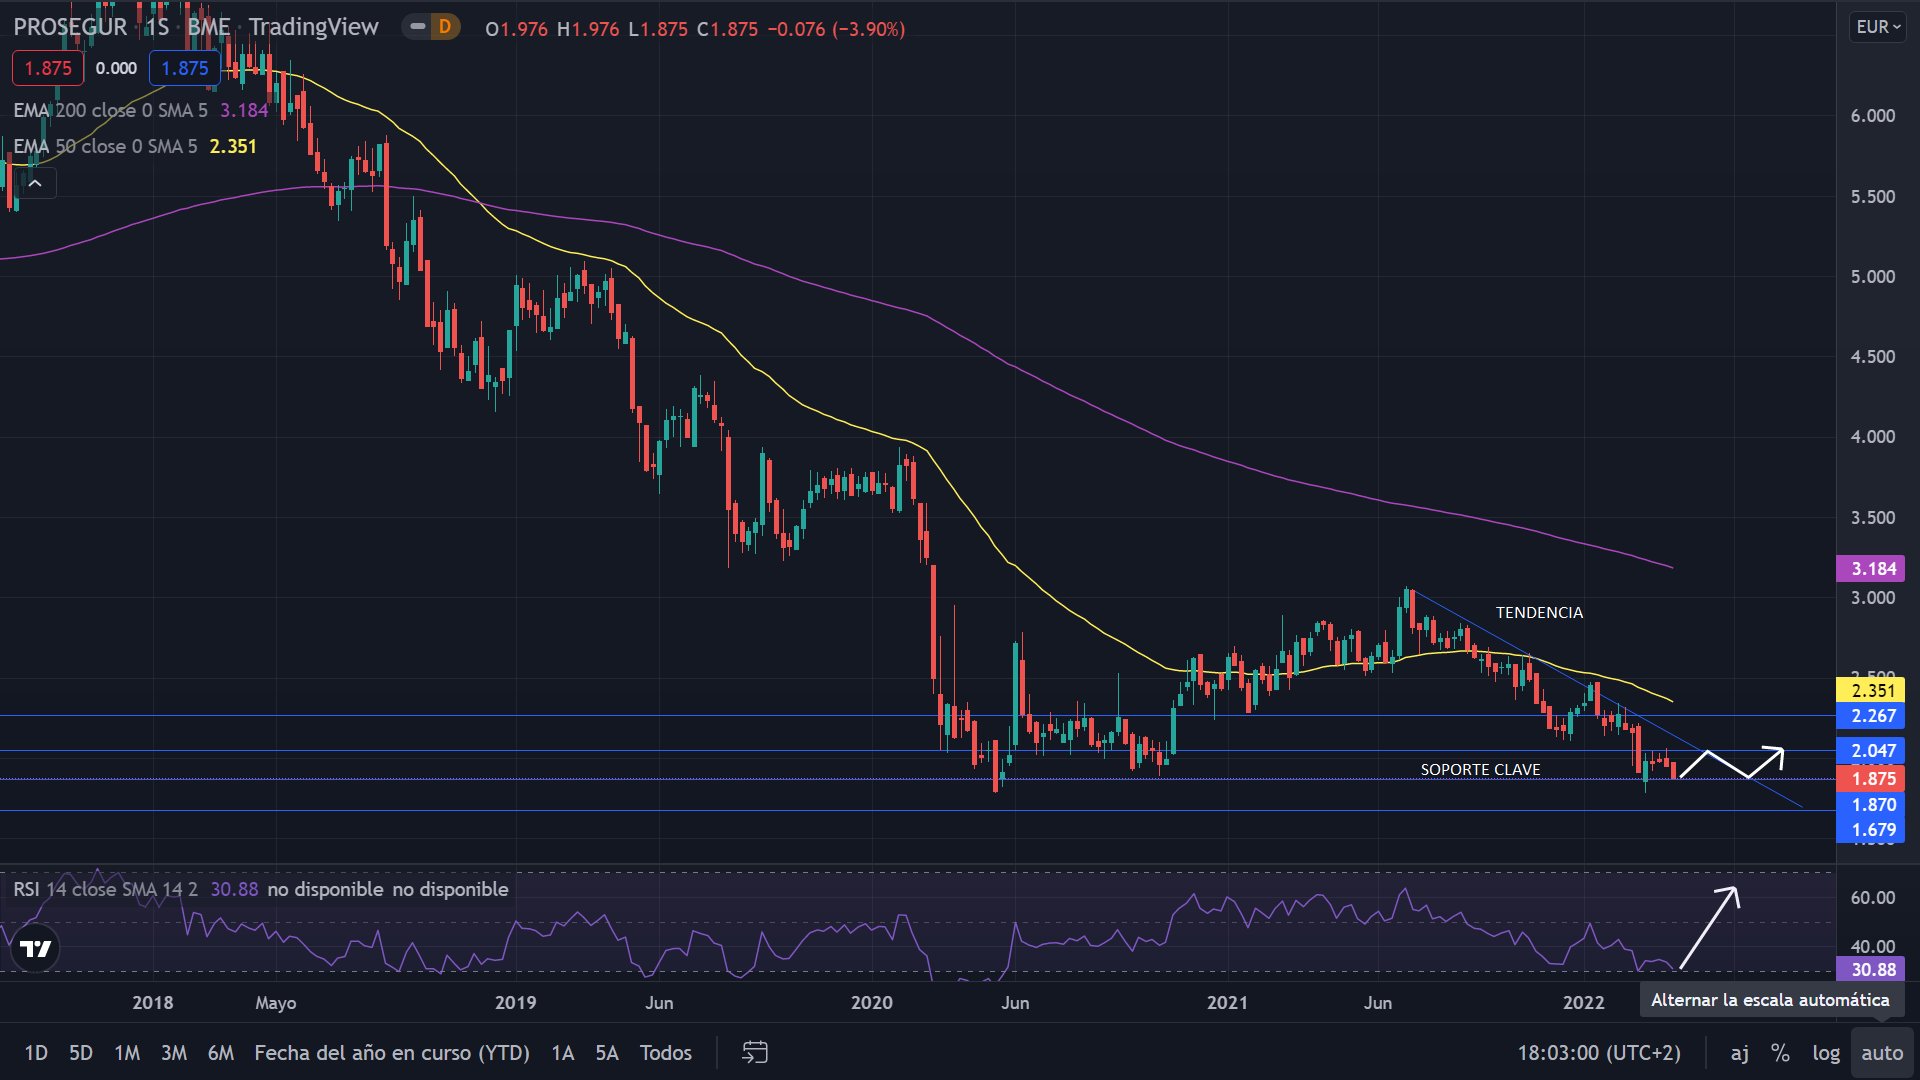Click the TradingView logo badge
The image size is (1920, 1080).
36,949
